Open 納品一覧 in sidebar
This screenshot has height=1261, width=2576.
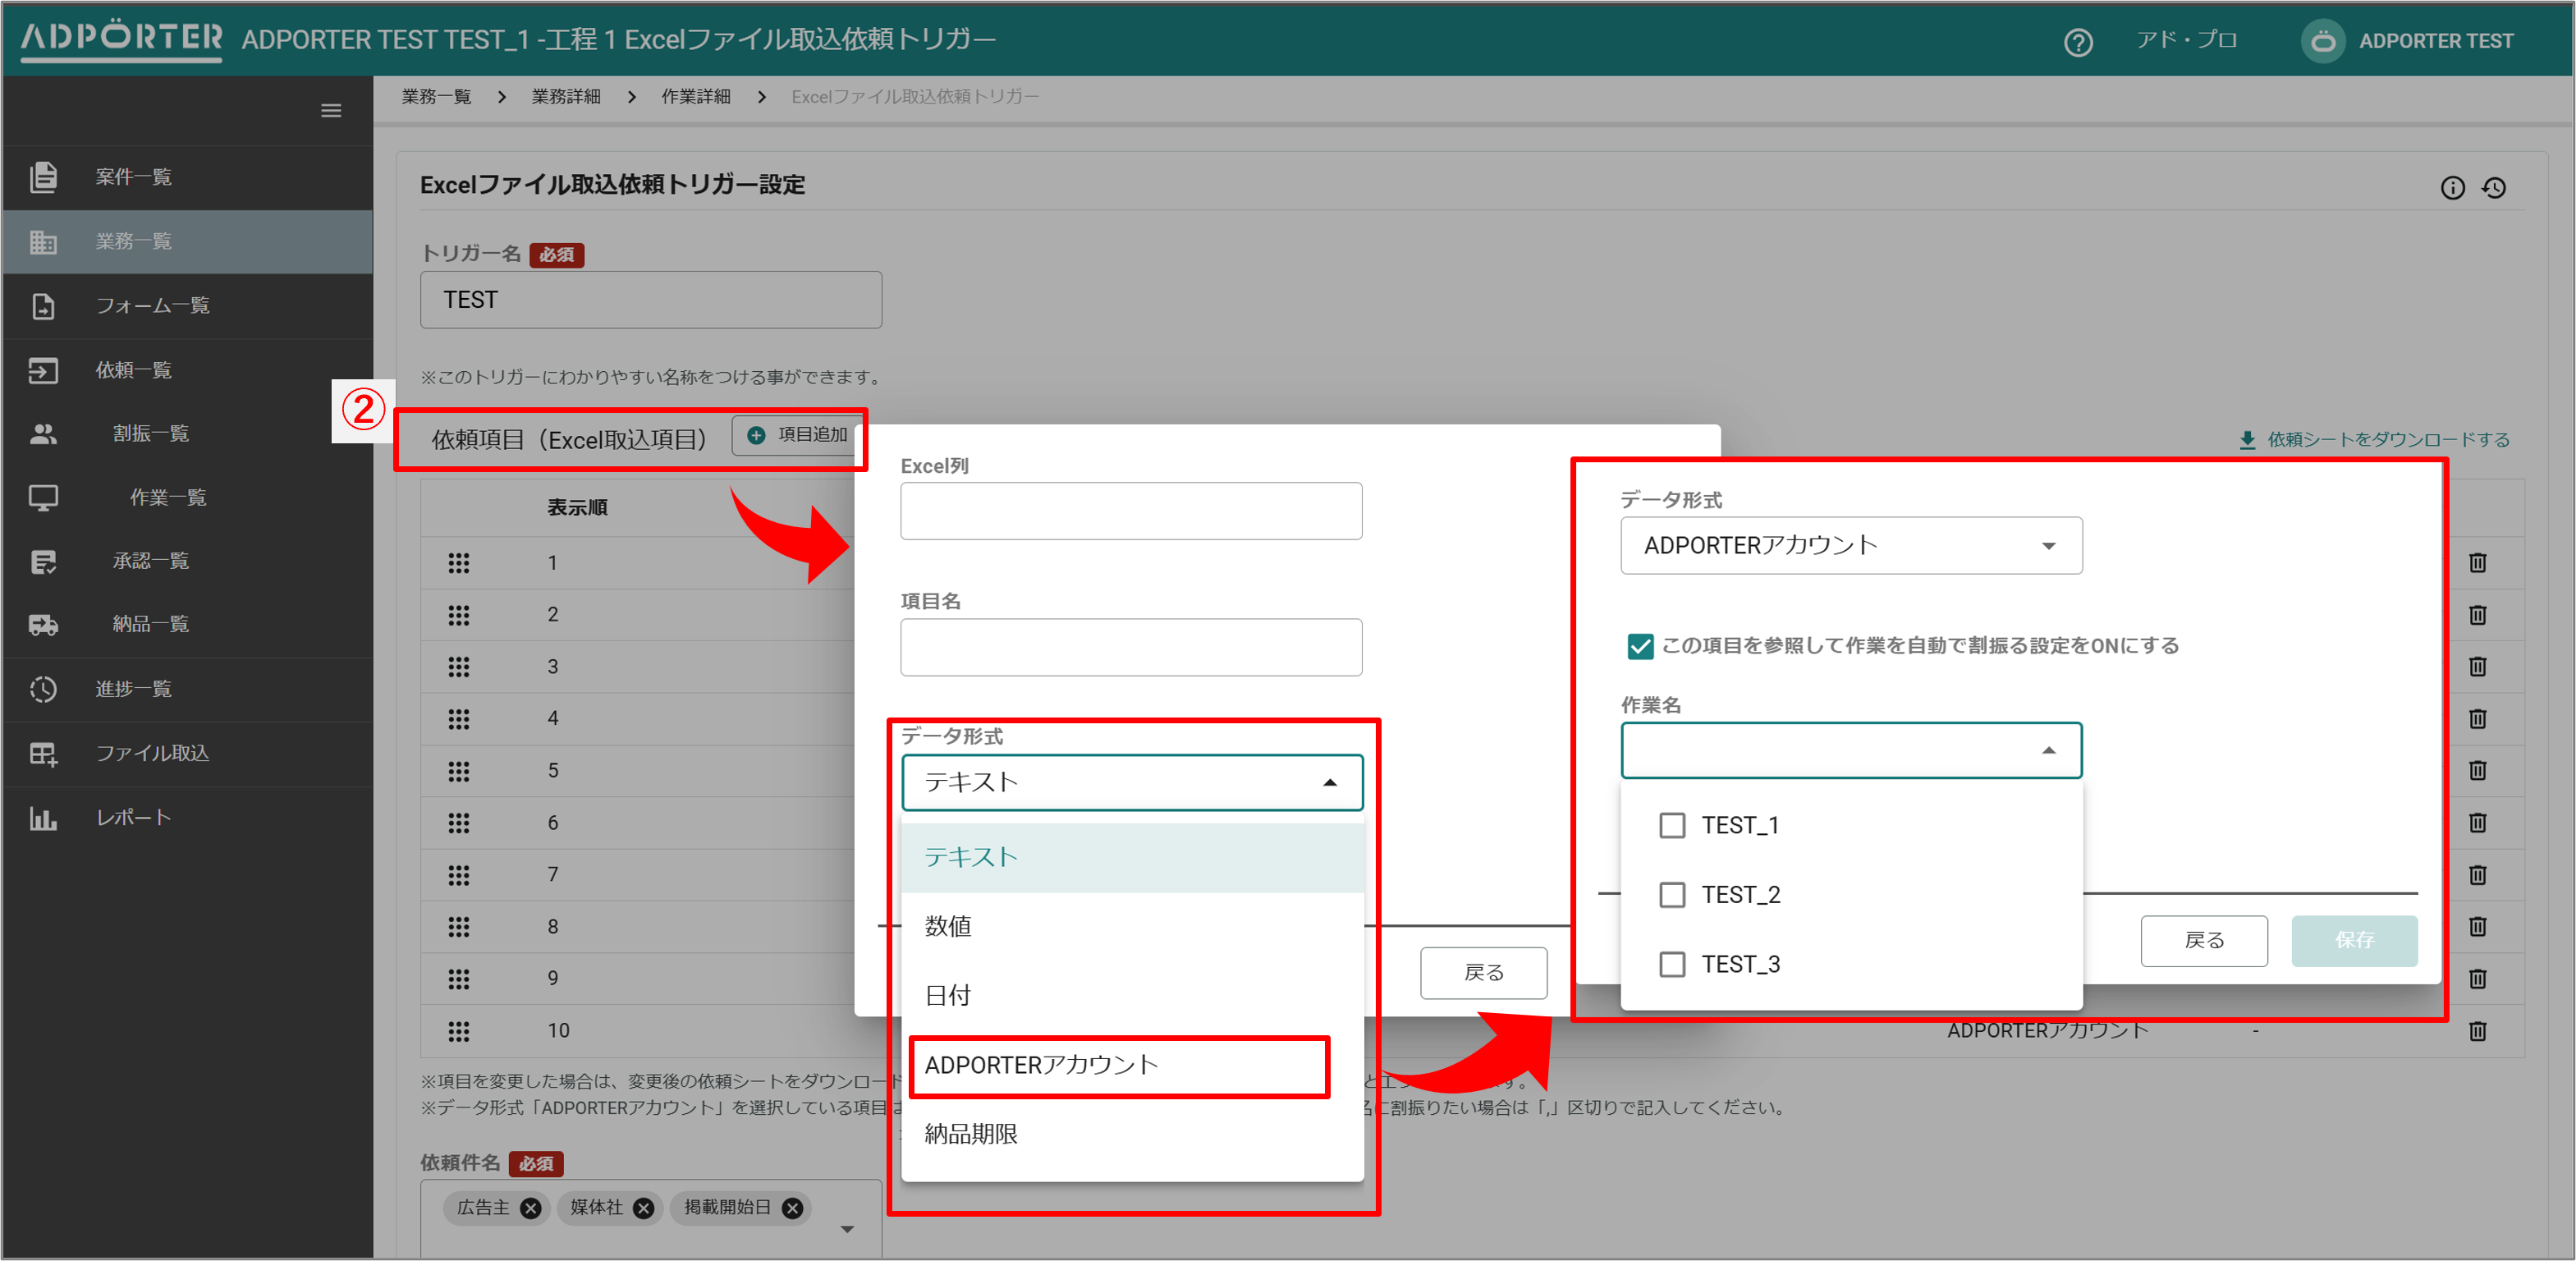187,625
